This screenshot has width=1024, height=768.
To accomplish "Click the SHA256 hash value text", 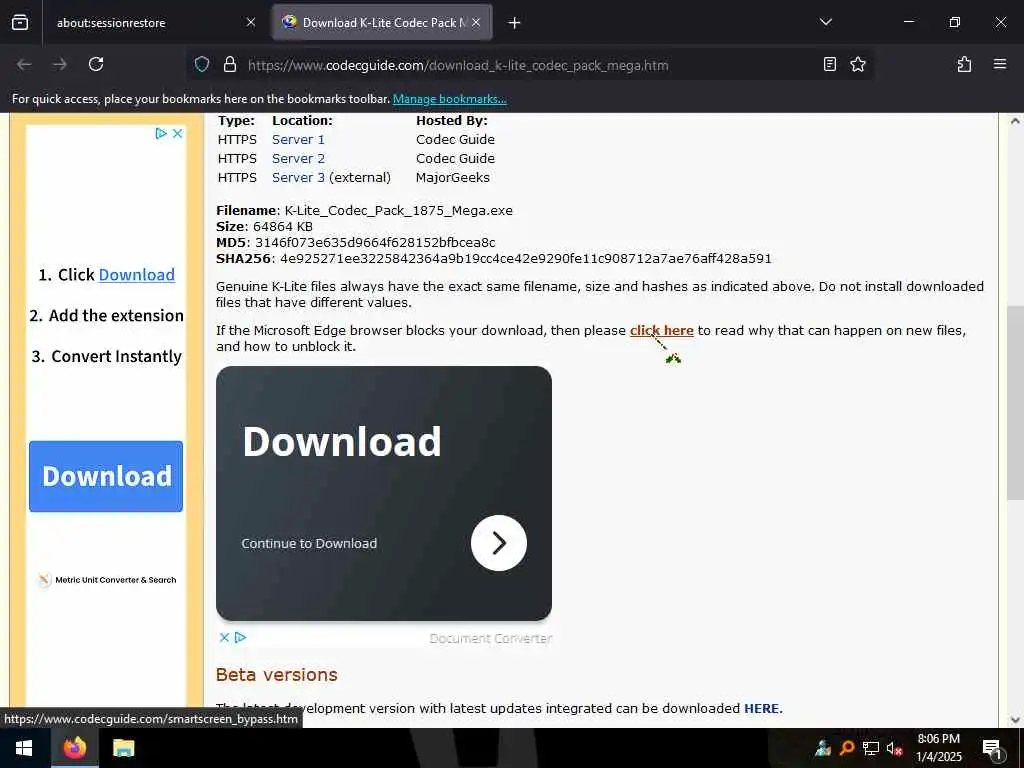I will coord(526,259).
